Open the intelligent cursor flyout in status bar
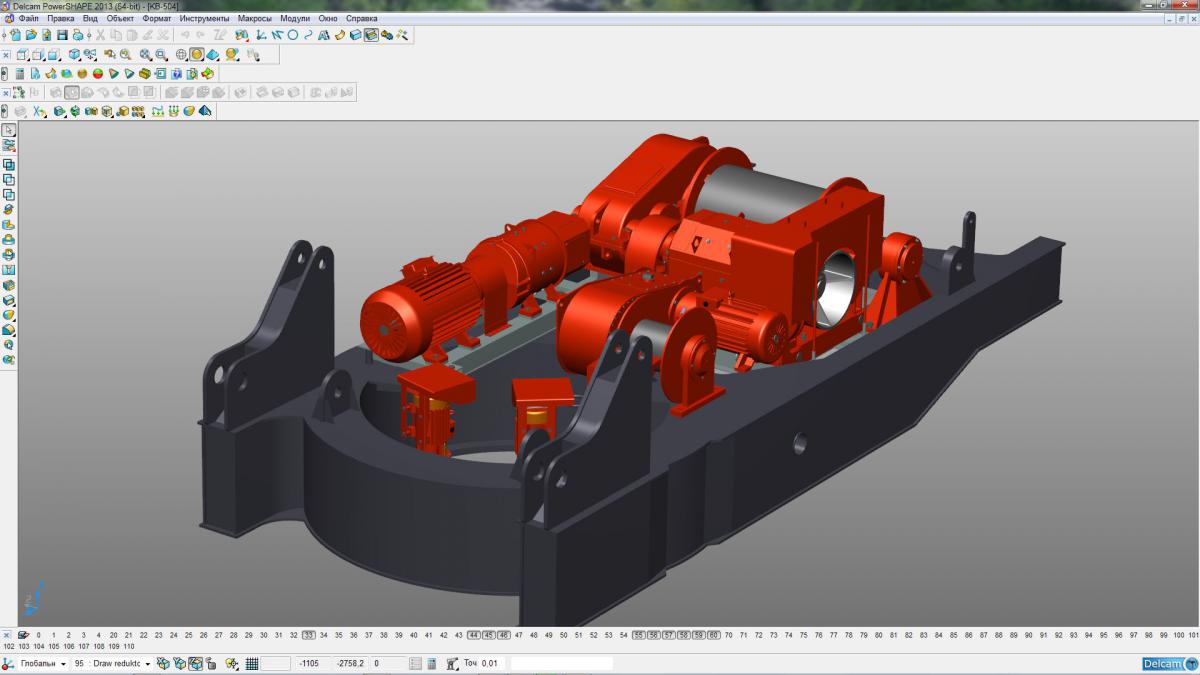Screen dimensions: 1200x675 (x=231, y=663)
